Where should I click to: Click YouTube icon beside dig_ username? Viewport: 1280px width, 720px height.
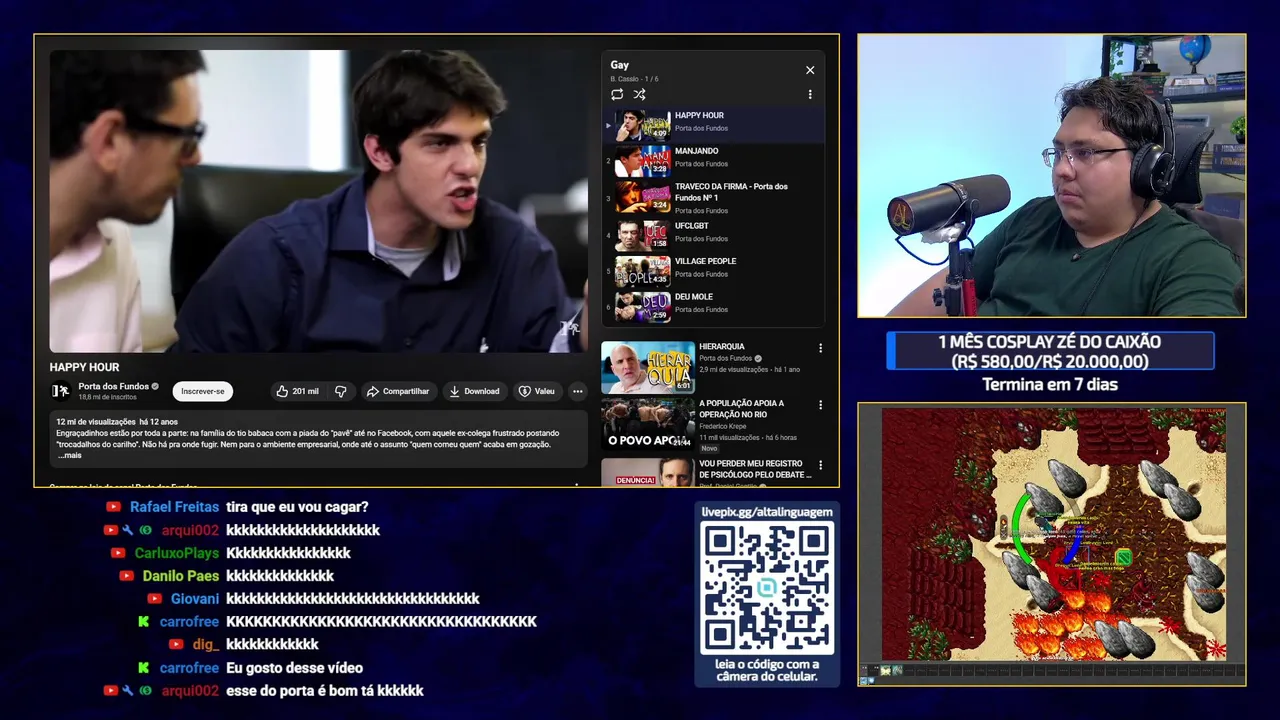tap(176, 645)
